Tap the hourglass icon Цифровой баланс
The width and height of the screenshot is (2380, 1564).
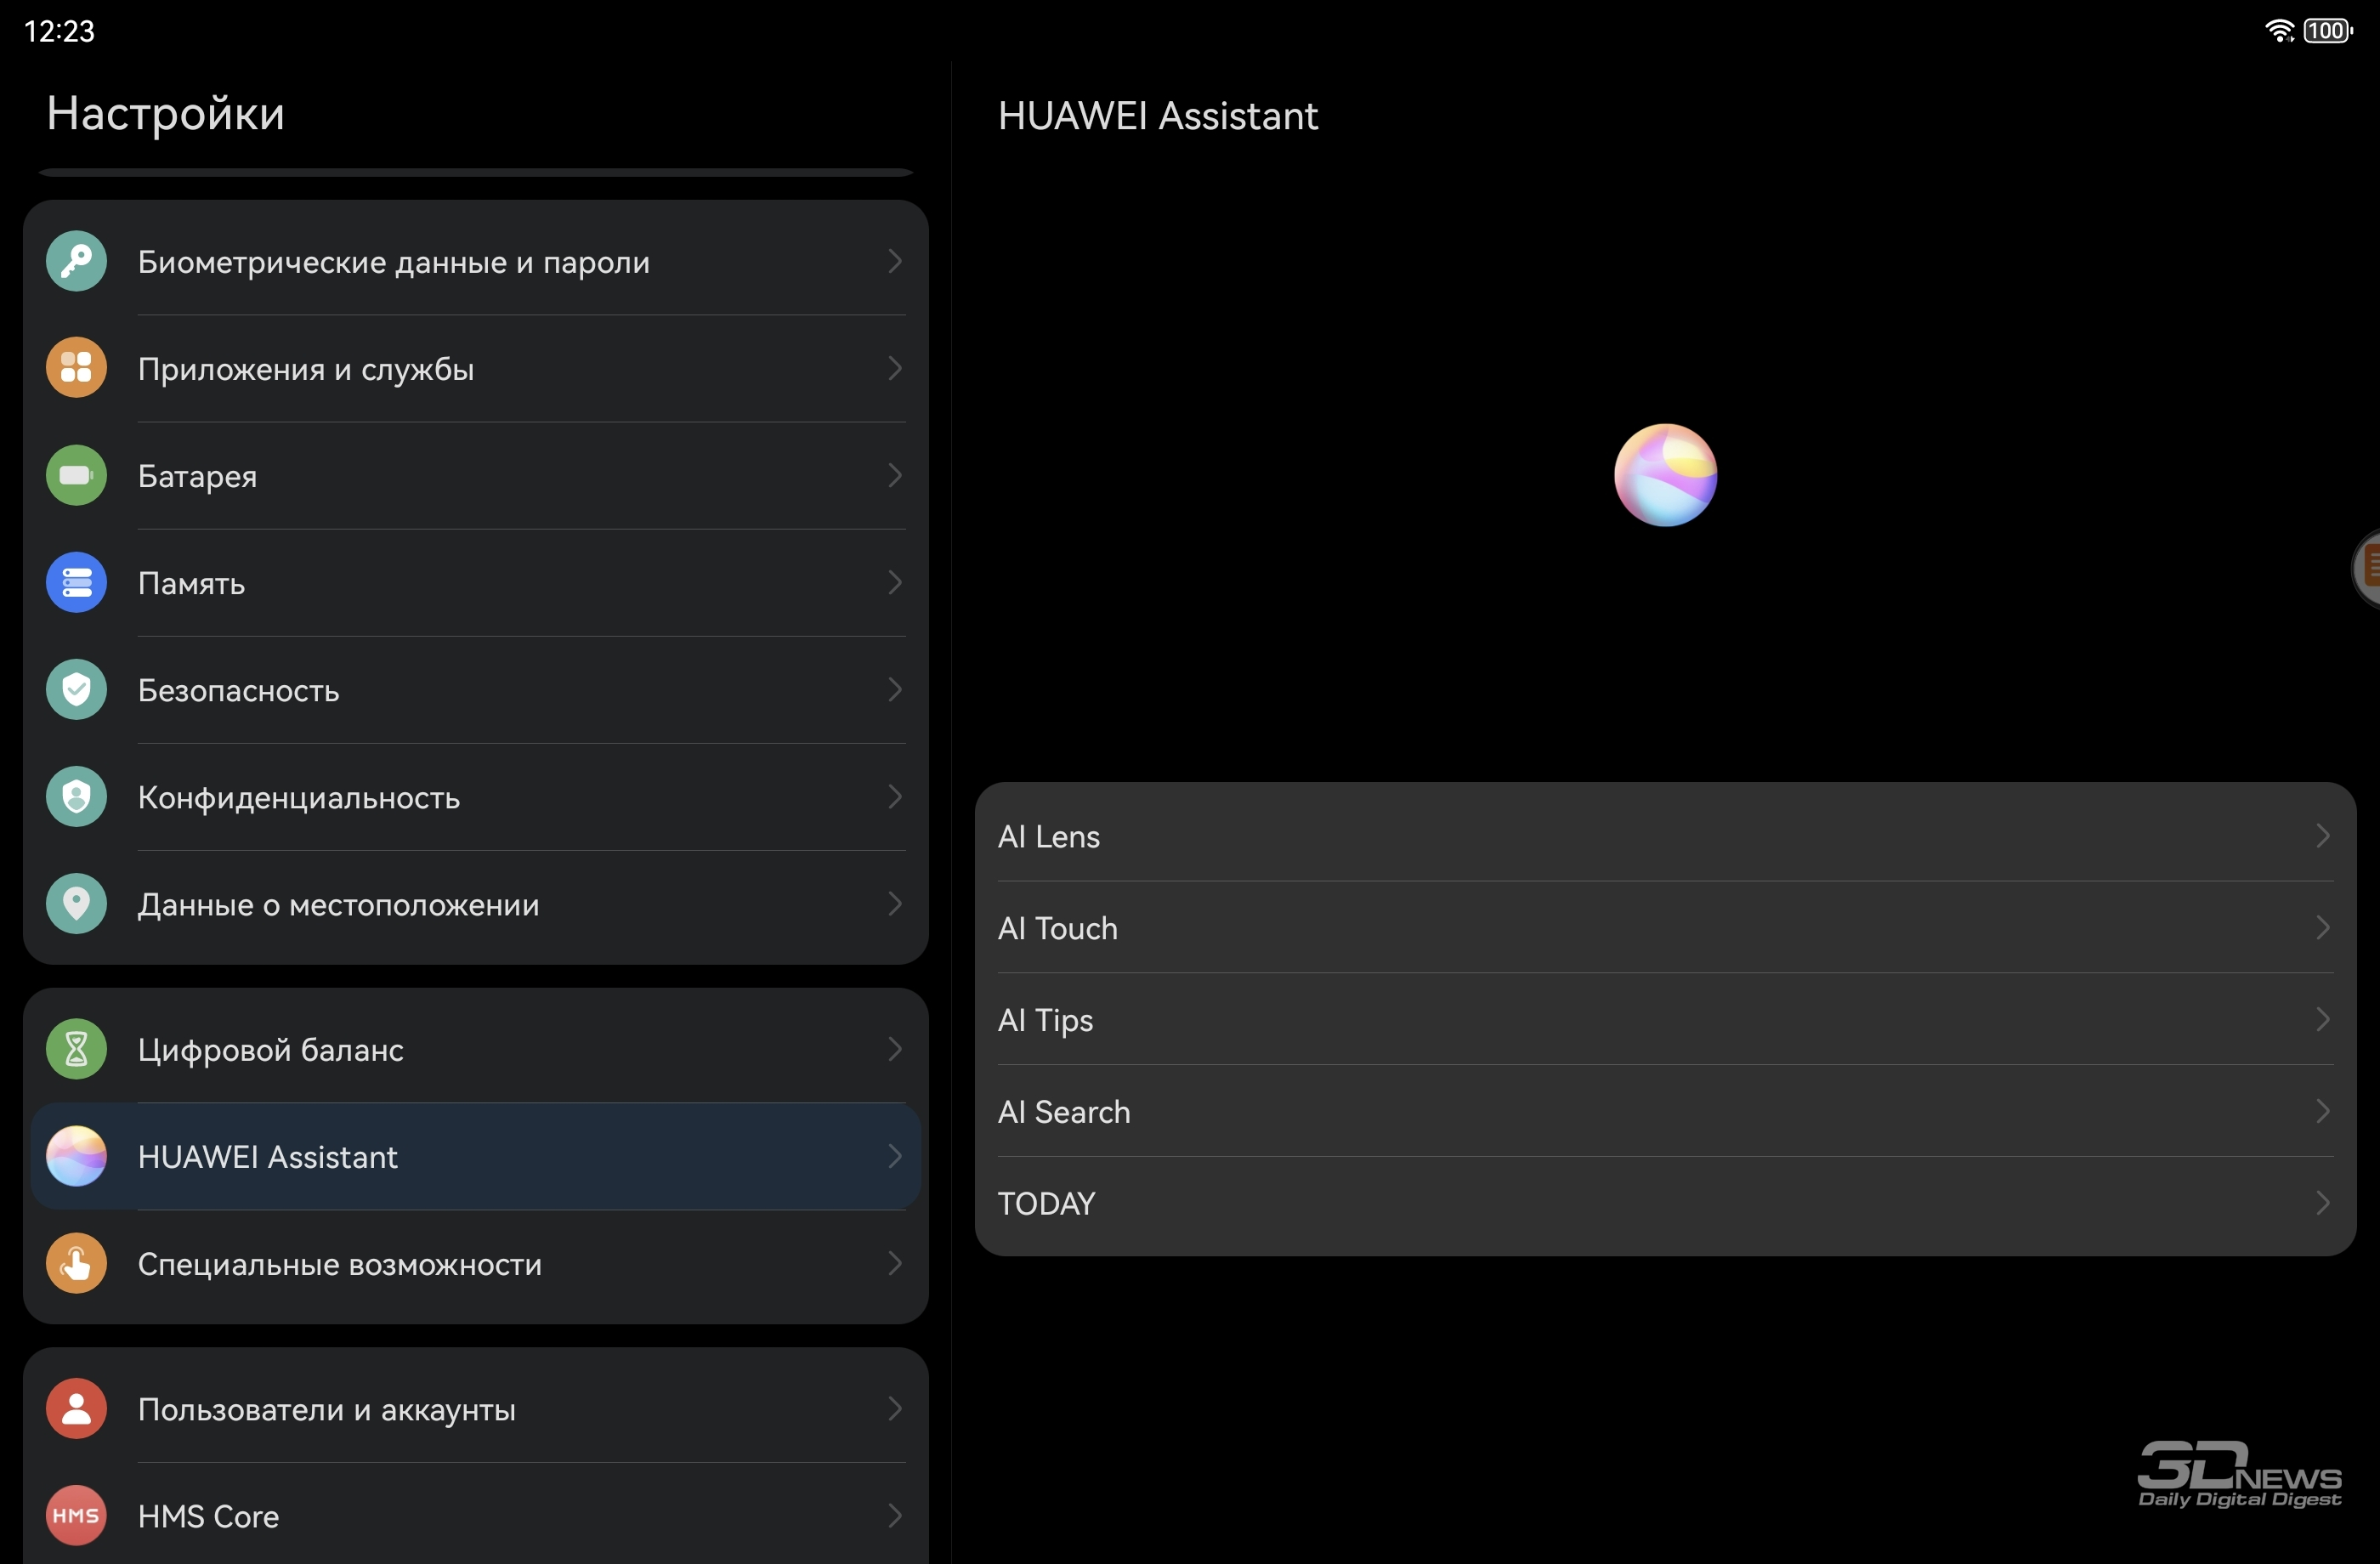[76, 1049]
